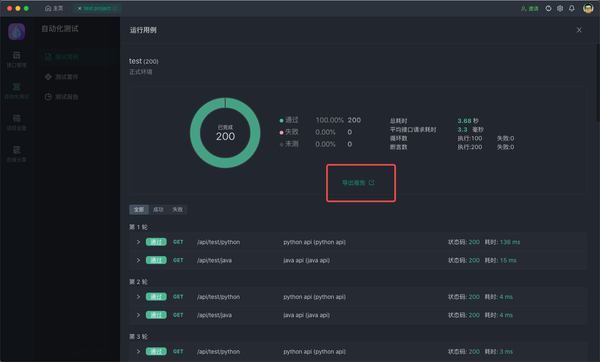Image resolution: width=600 pixels, height=362 pixels.
Task: Click the 自动化测试 panel heading
Action: (60, 28)
